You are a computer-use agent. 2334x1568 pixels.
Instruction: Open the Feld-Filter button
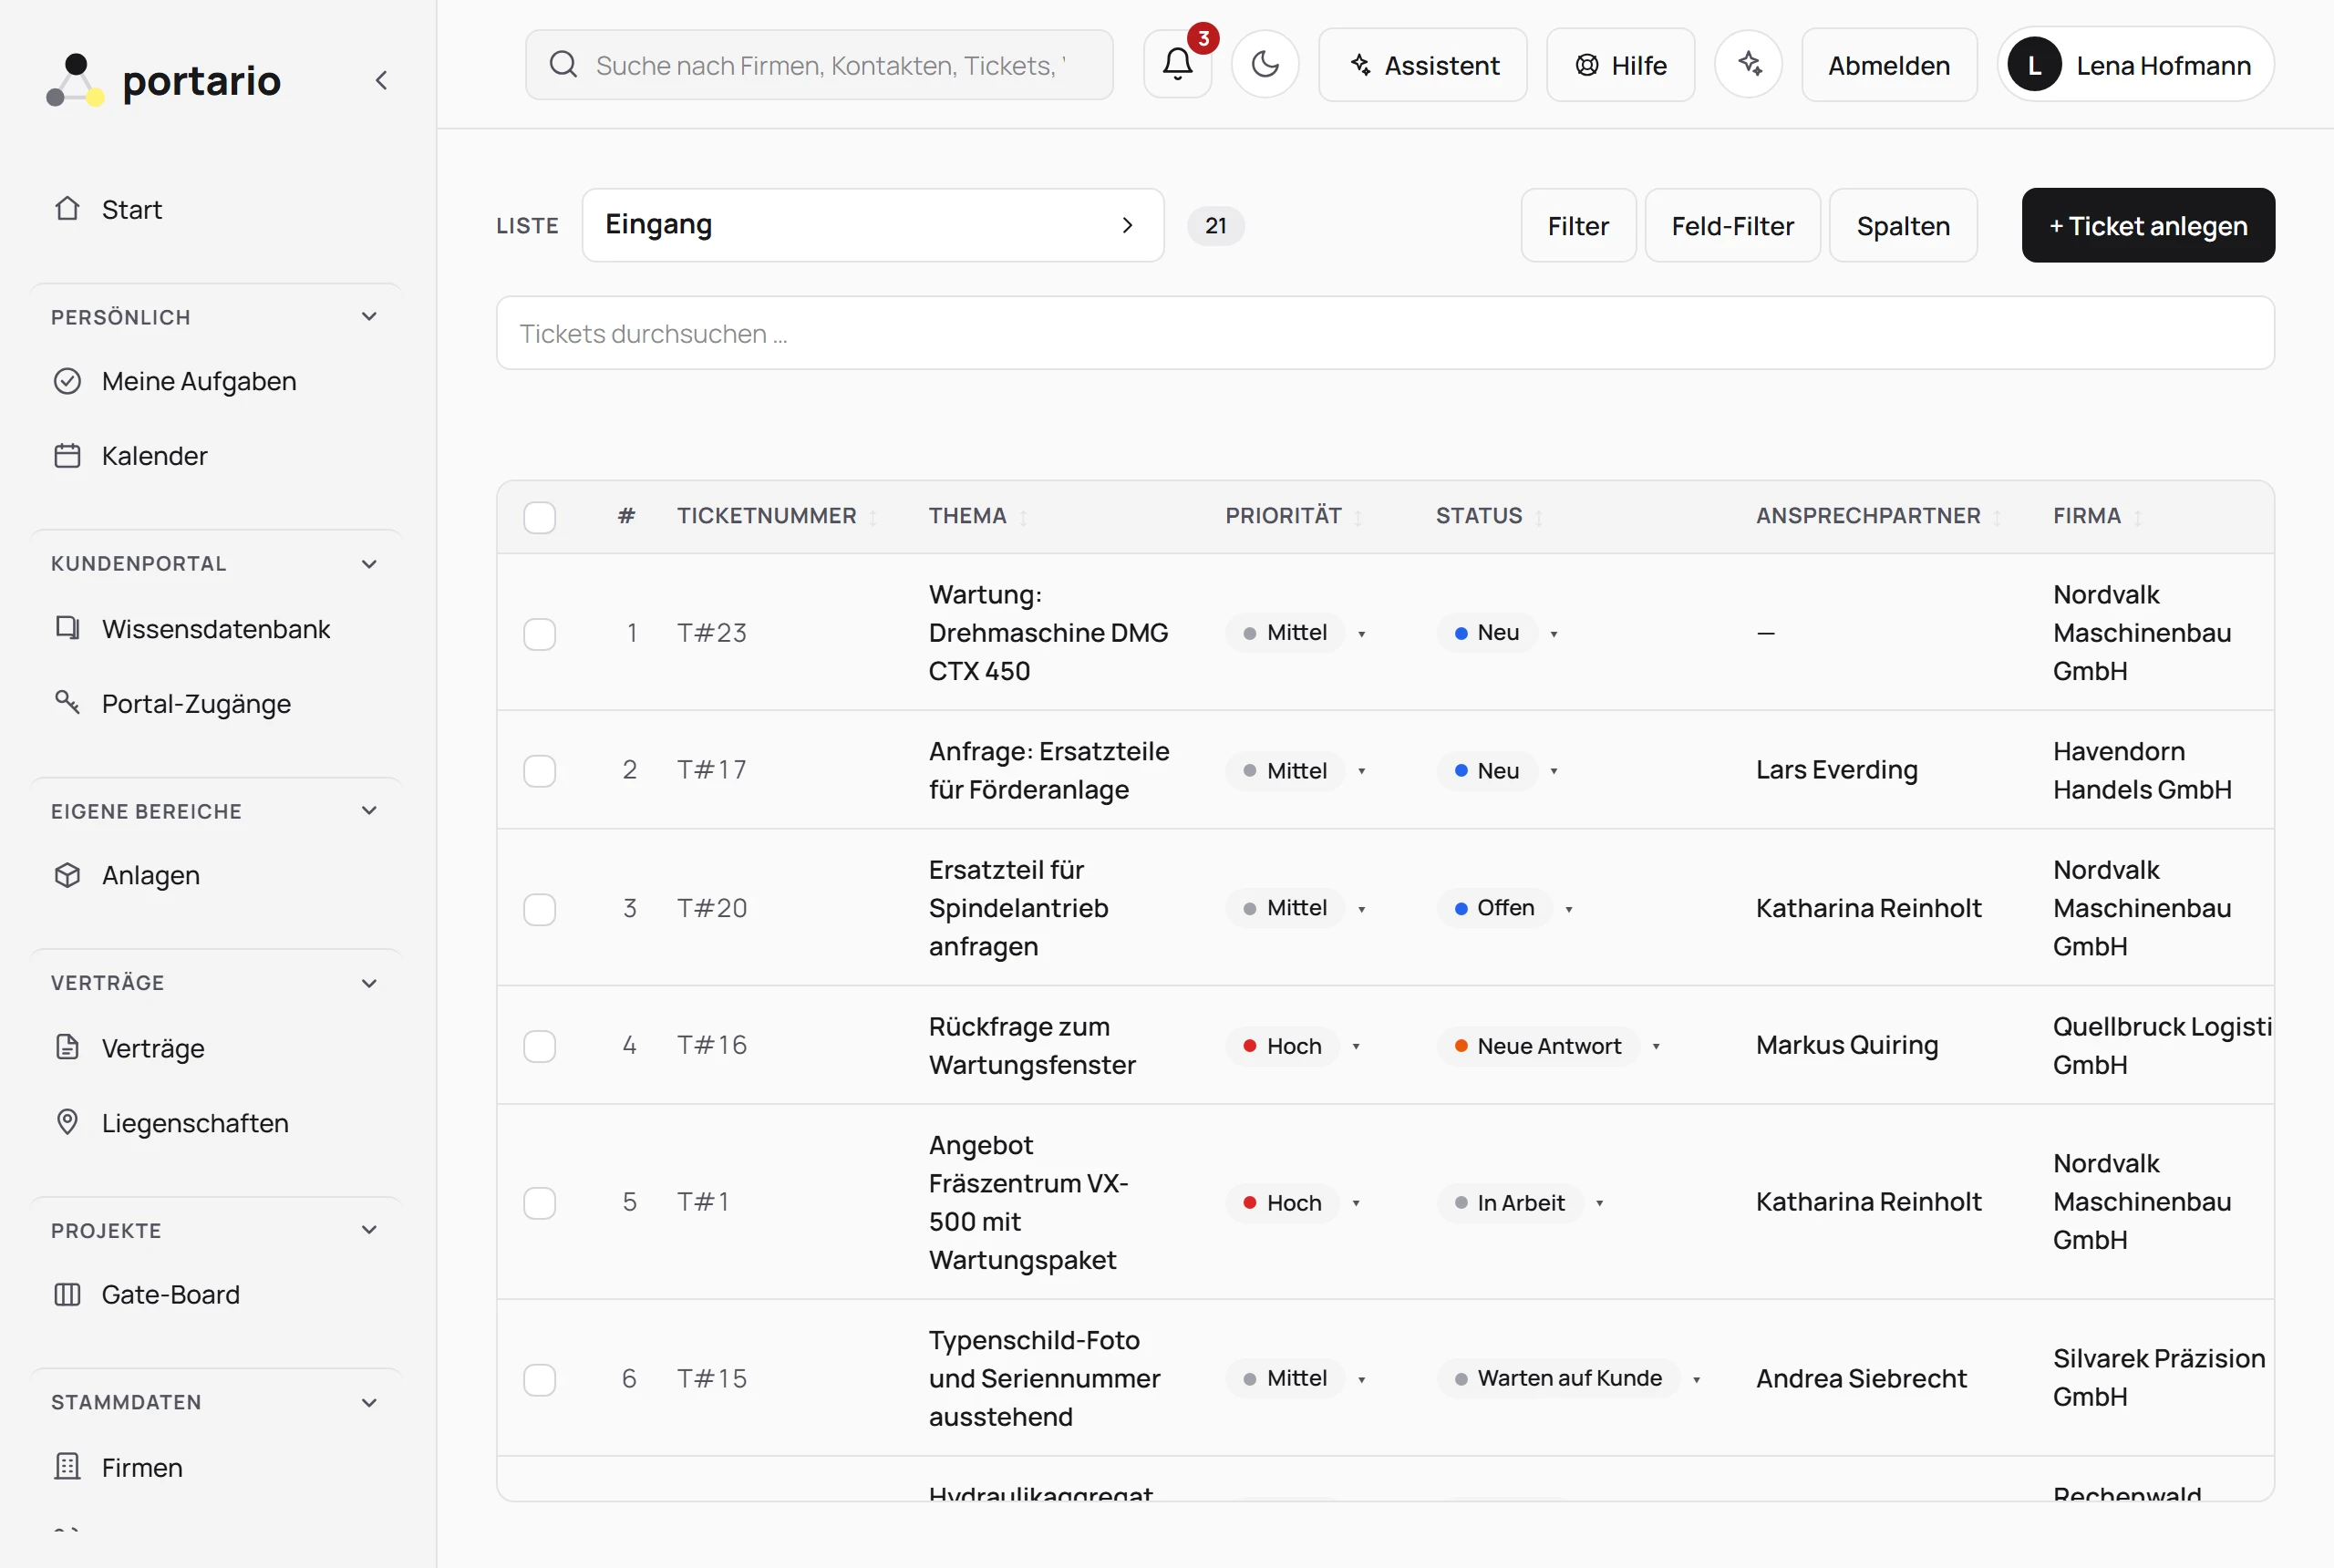coord(1732,225)
